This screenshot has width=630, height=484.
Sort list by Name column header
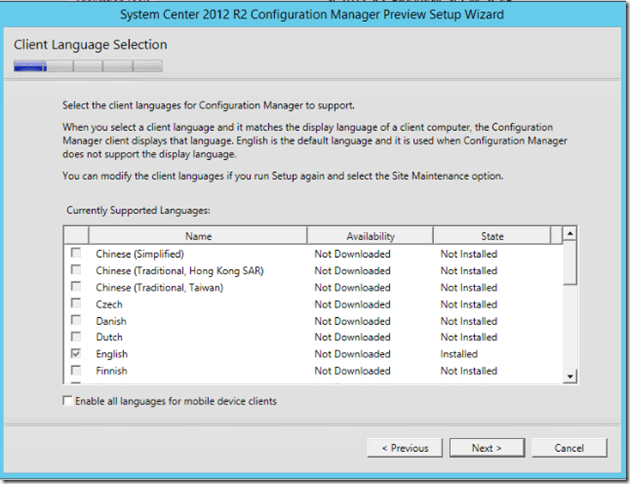198,236
